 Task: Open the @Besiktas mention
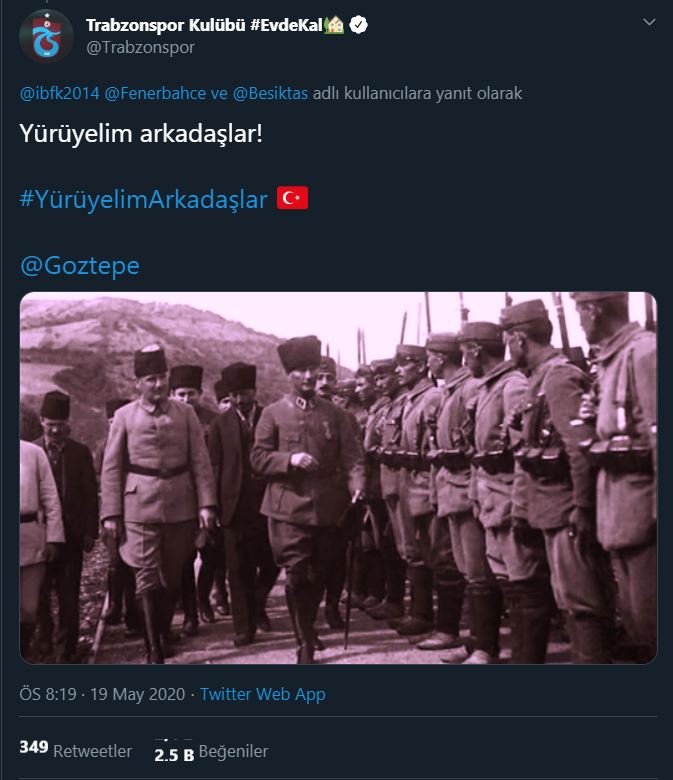(270, 94)
